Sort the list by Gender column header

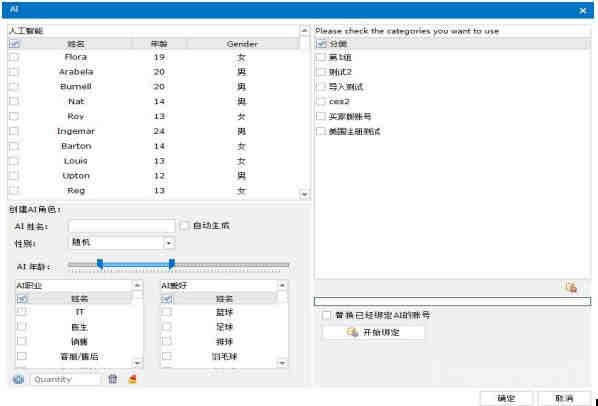coord(242,44)
